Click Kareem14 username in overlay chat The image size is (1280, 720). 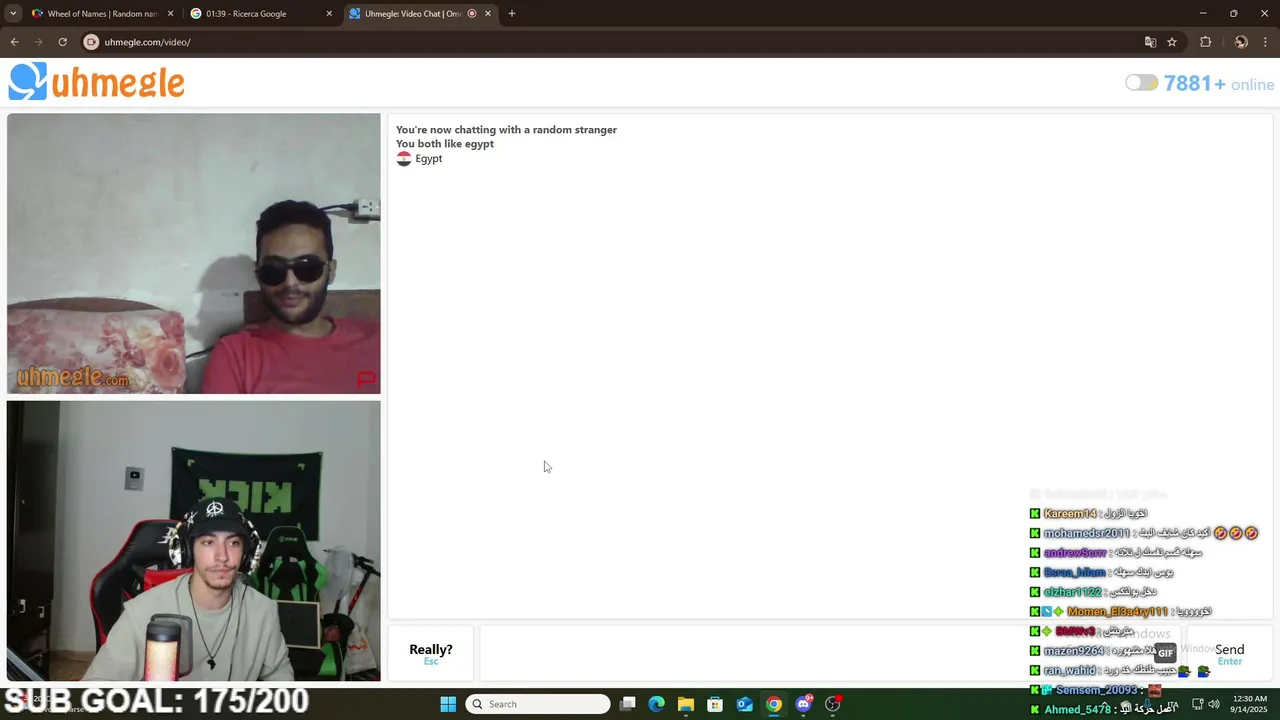tap(1070, 514)
